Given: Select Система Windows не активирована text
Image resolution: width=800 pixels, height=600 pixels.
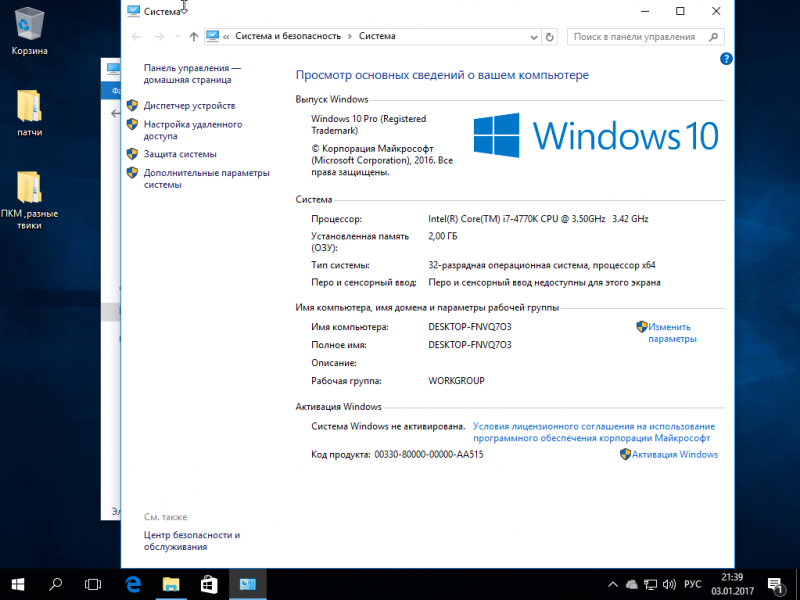Looking at the screenshot, I should (x=388, y=427).
